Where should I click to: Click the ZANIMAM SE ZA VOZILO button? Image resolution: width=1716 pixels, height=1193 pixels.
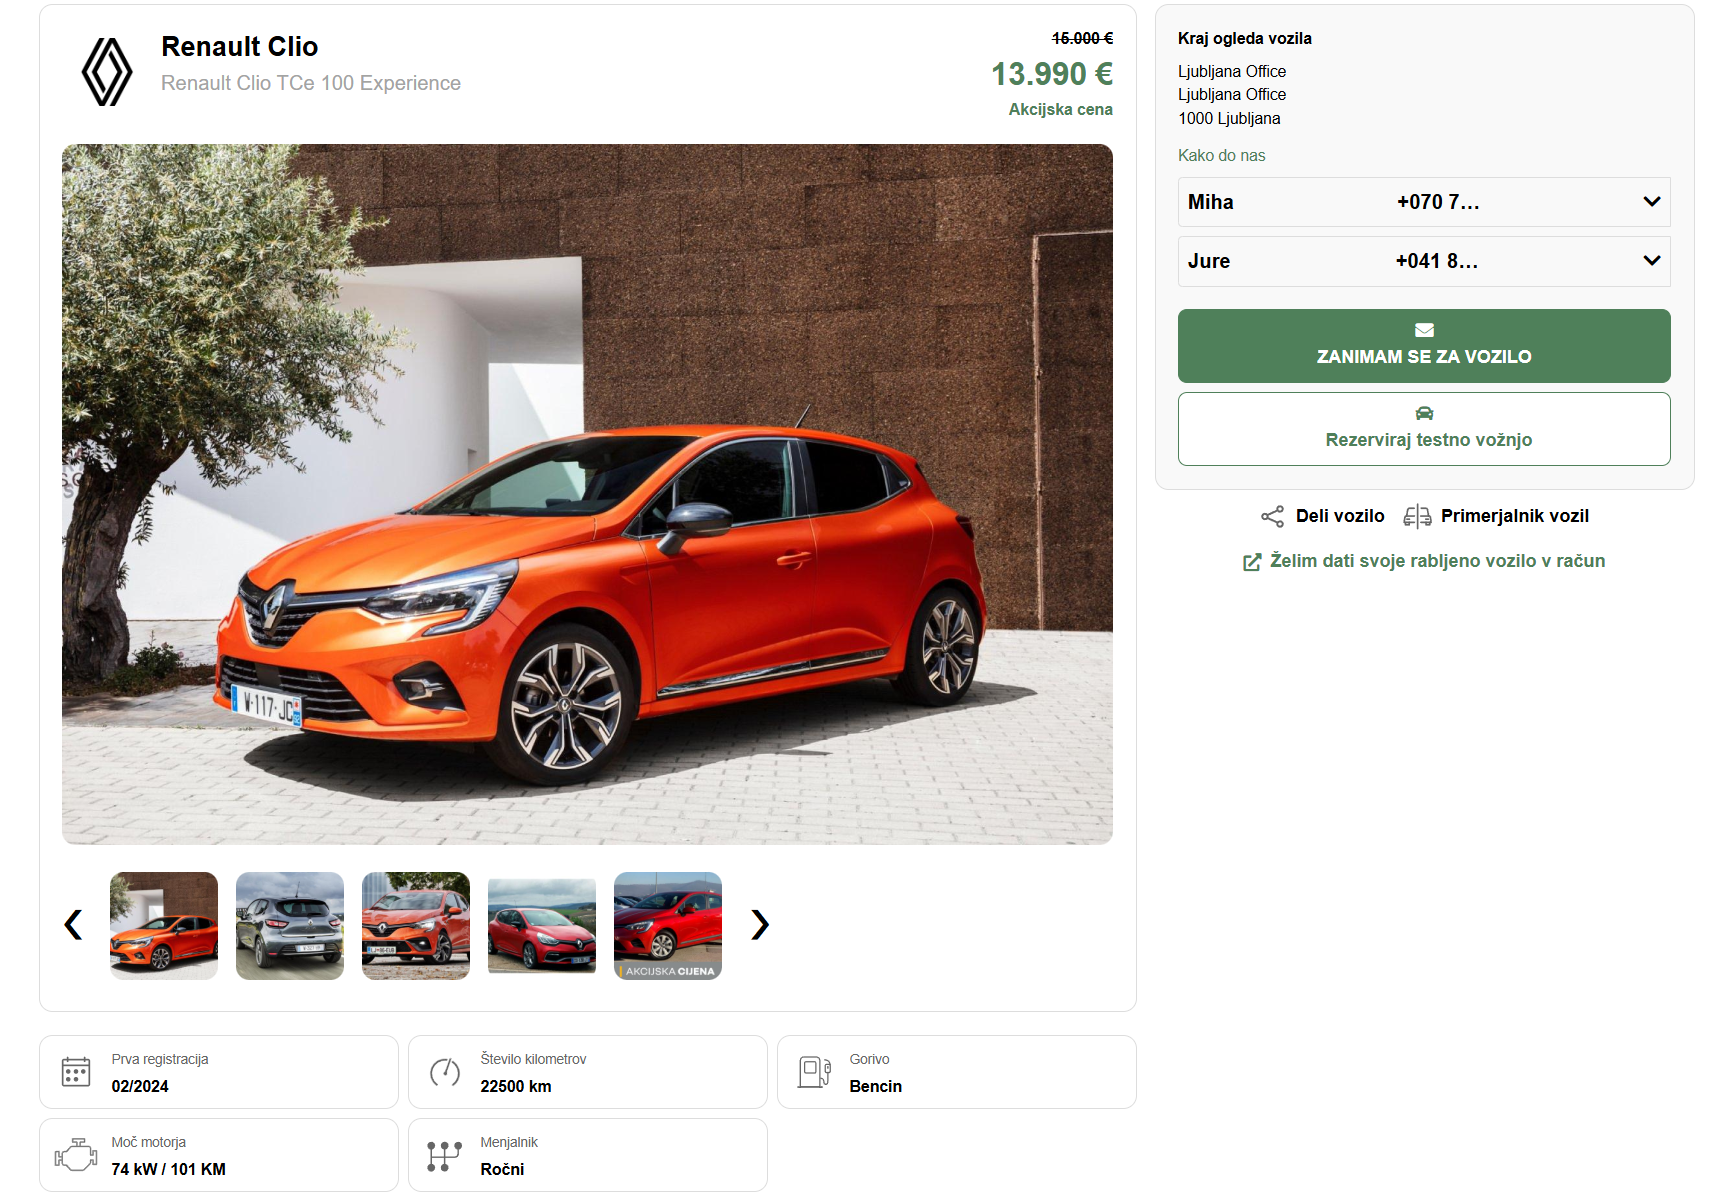pos(1424,346)
